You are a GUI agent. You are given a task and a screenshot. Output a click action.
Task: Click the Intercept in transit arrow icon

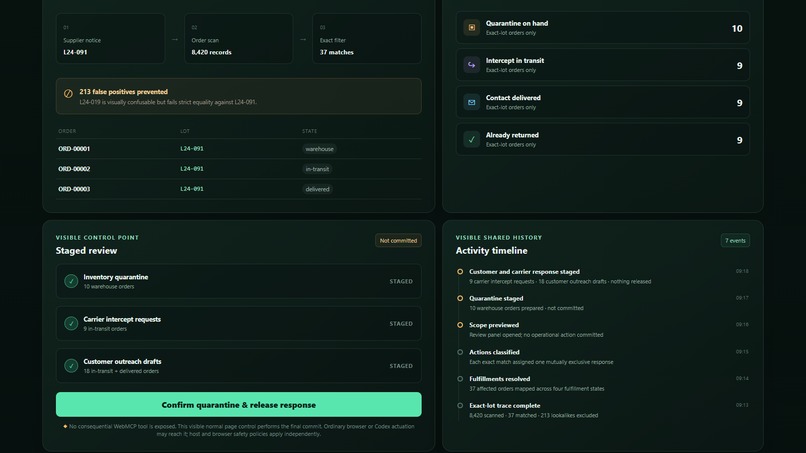pos(471,65)
